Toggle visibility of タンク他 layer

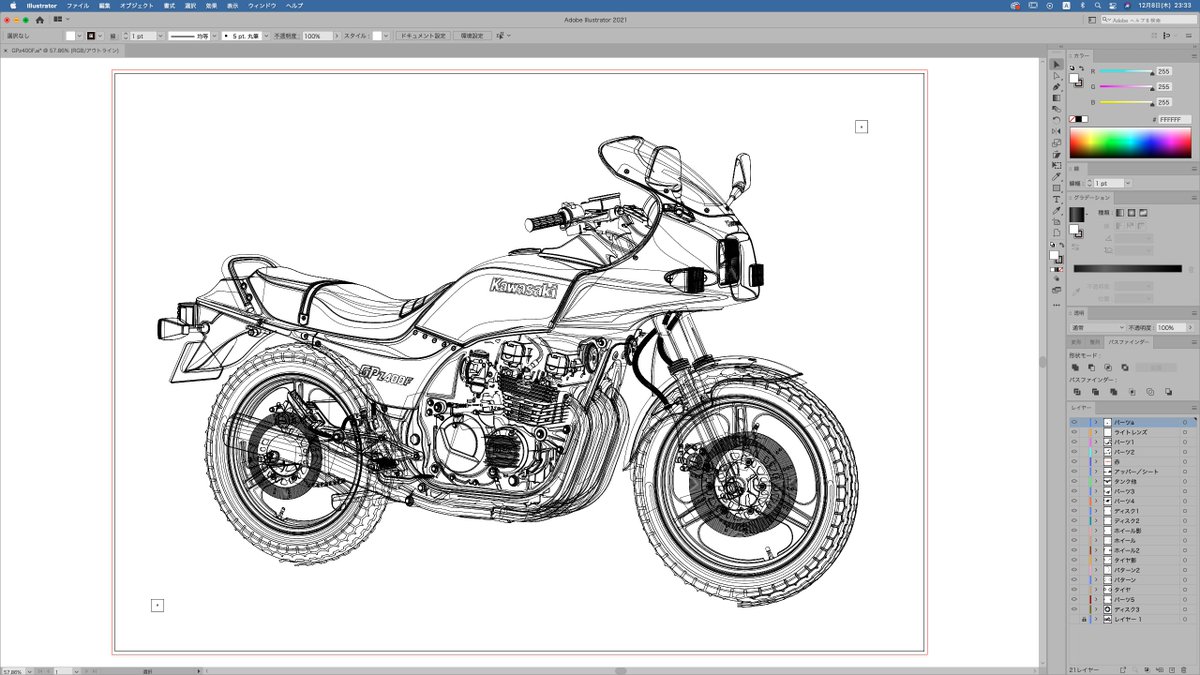tap(1074, 481)
